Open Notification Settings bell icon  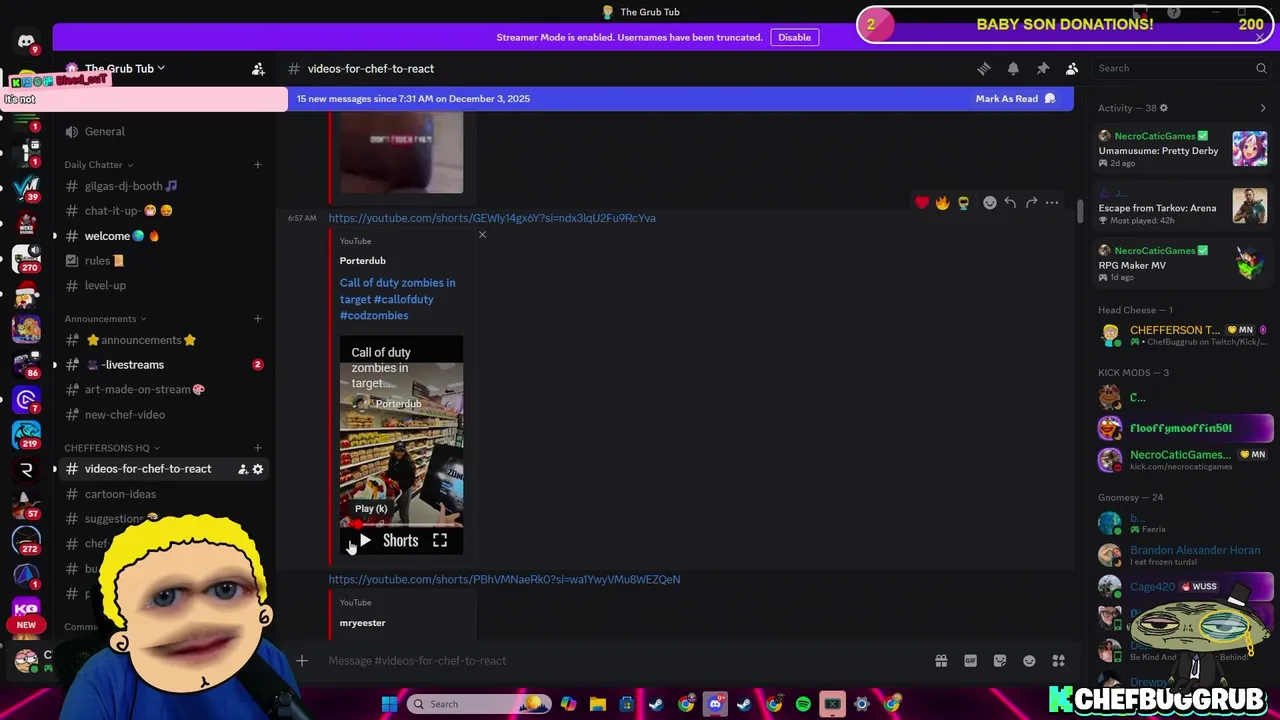(x=1013, y=68)
